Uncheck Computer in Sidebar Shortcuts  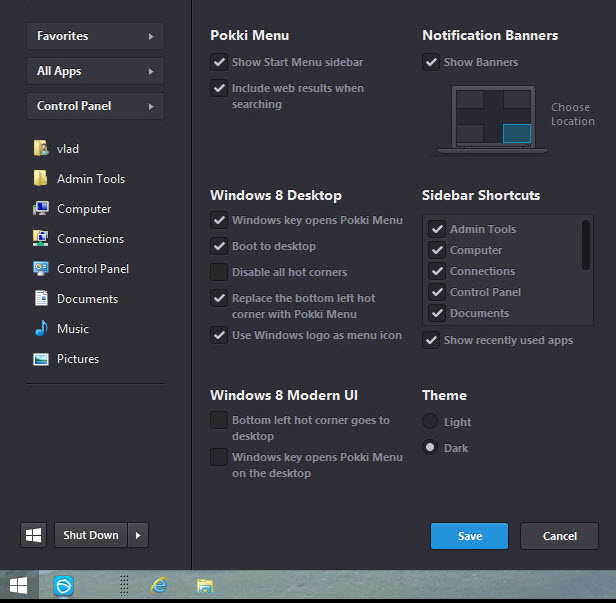pyautogui.click(x=437, y=250)
